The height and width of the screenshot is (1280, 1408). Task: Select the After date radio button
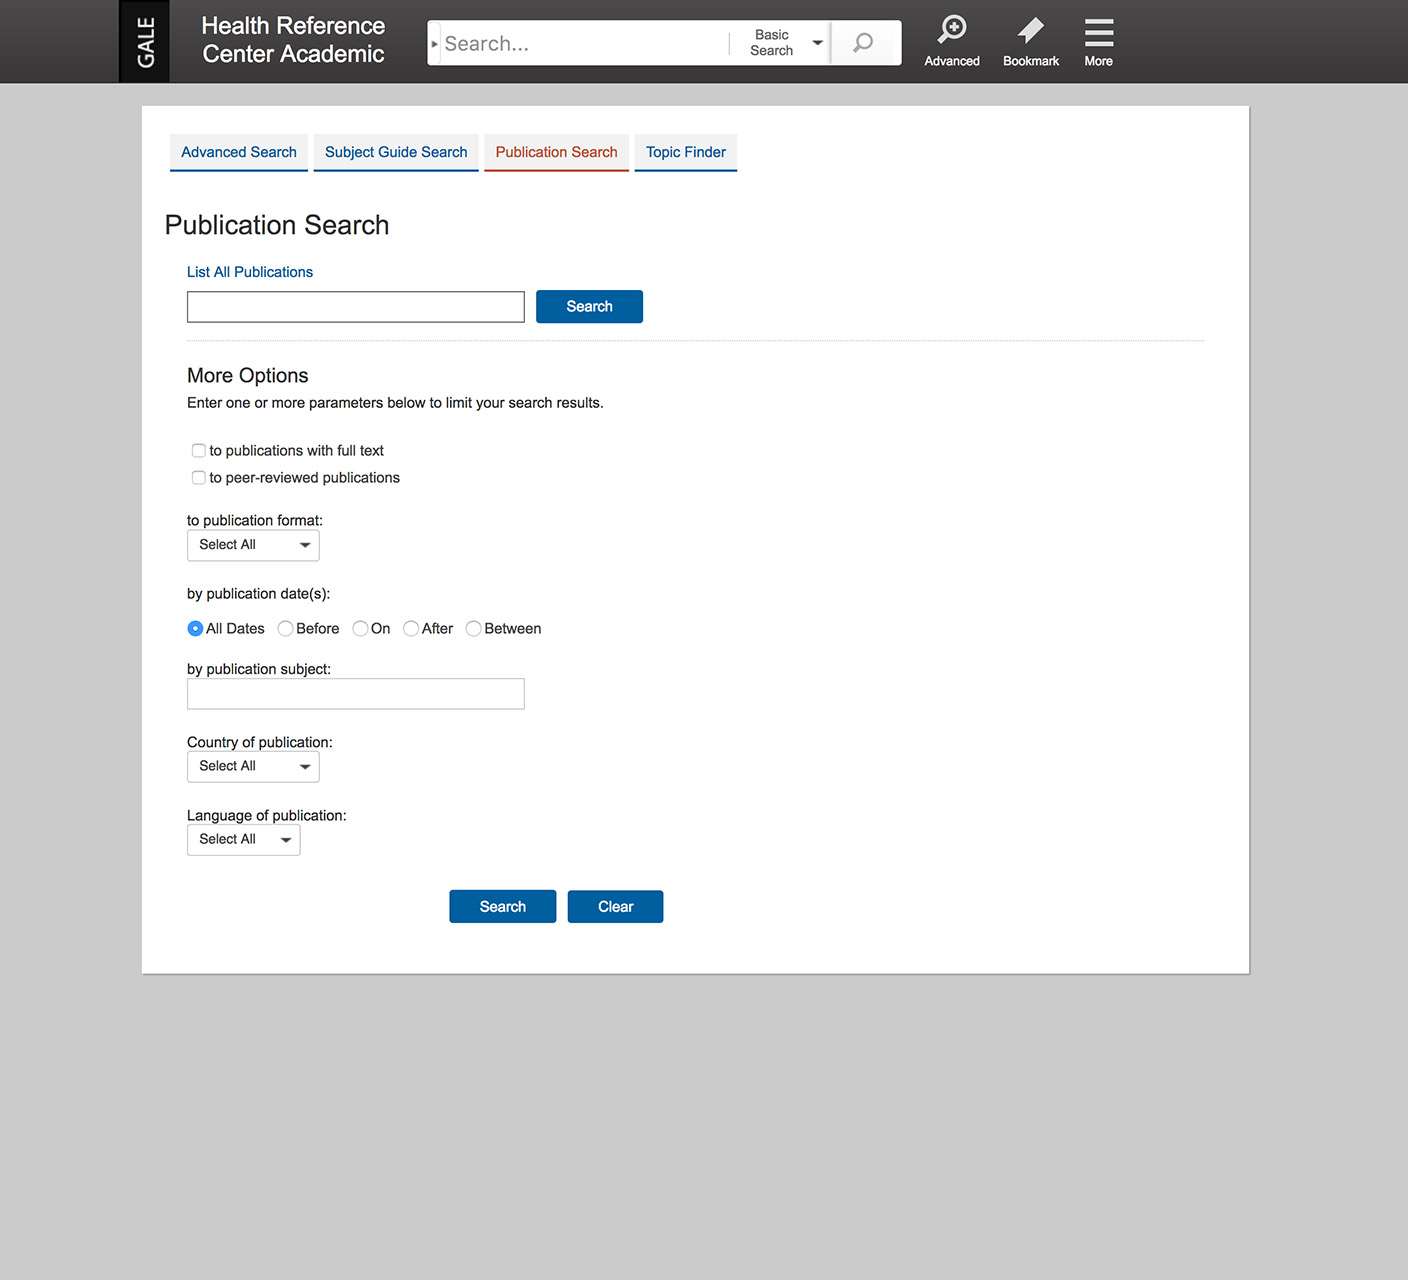click(x=411, y=629)
